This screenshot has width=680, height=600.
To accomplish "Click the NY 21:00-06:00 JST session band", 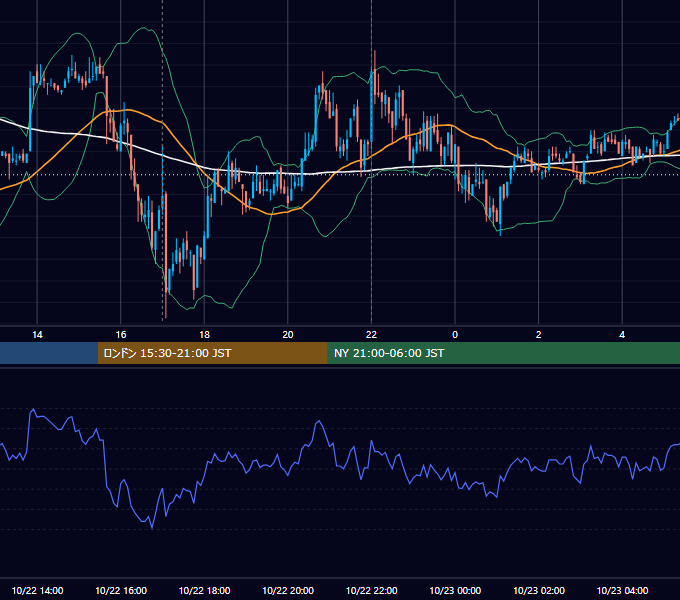I will [503, 353].
